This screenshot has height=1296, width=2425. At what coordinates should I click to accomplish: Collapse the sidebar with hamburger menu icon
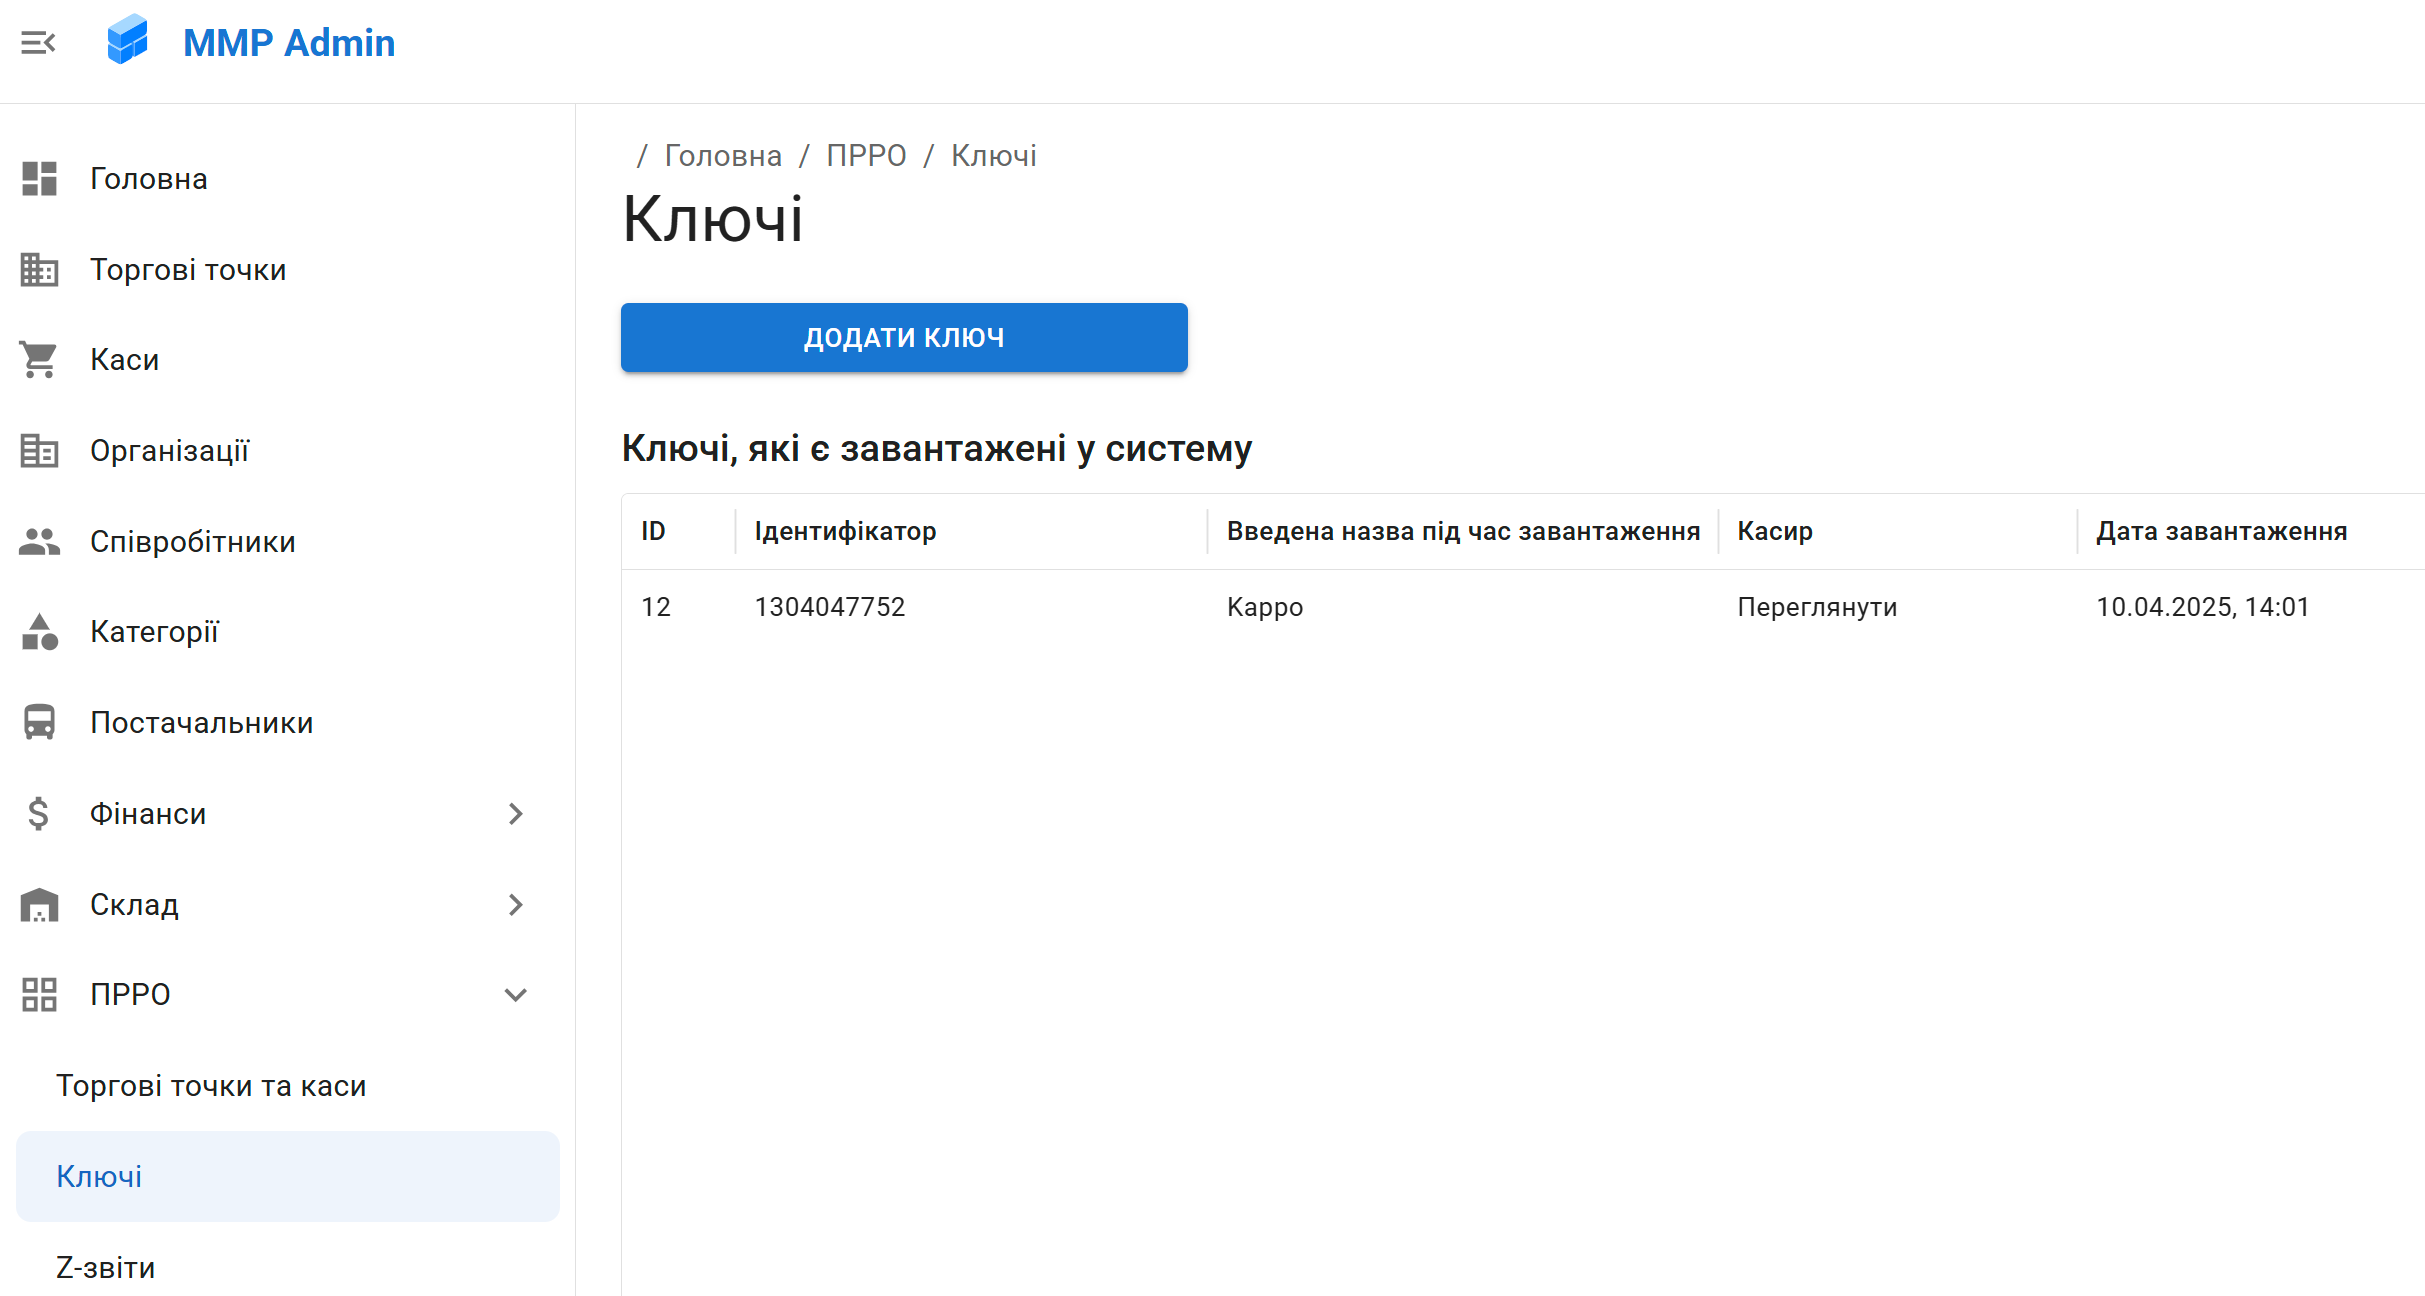coord(38,43)
